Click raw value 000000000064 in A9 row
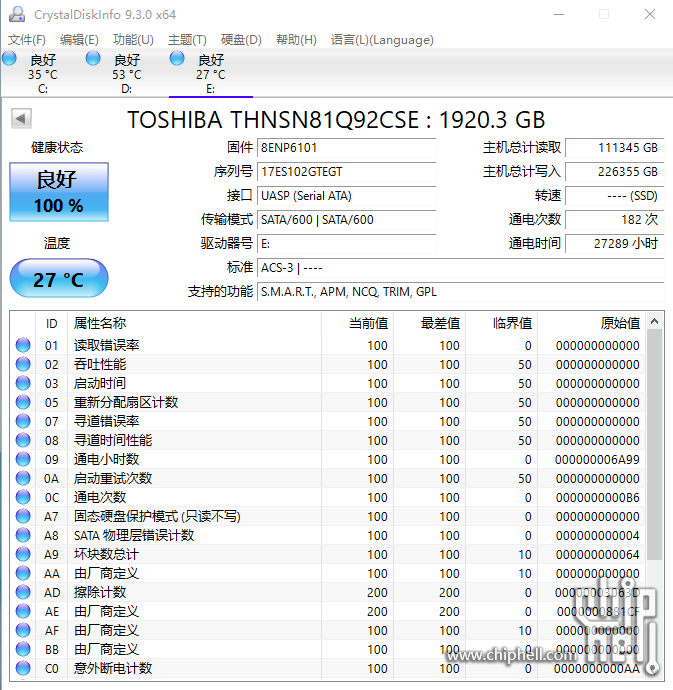Viewport: 673px width, 690px height. tap(597, 554)
